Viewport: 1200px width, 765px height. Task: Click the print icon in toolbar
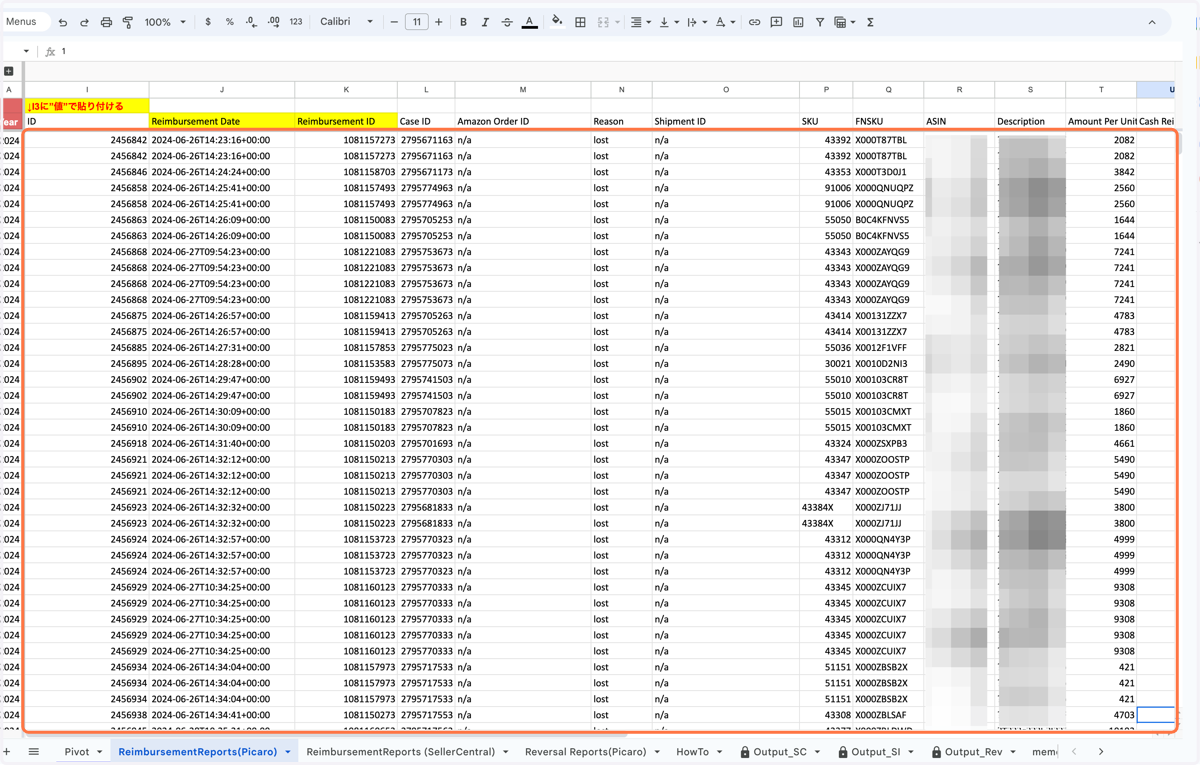point(106,22)
